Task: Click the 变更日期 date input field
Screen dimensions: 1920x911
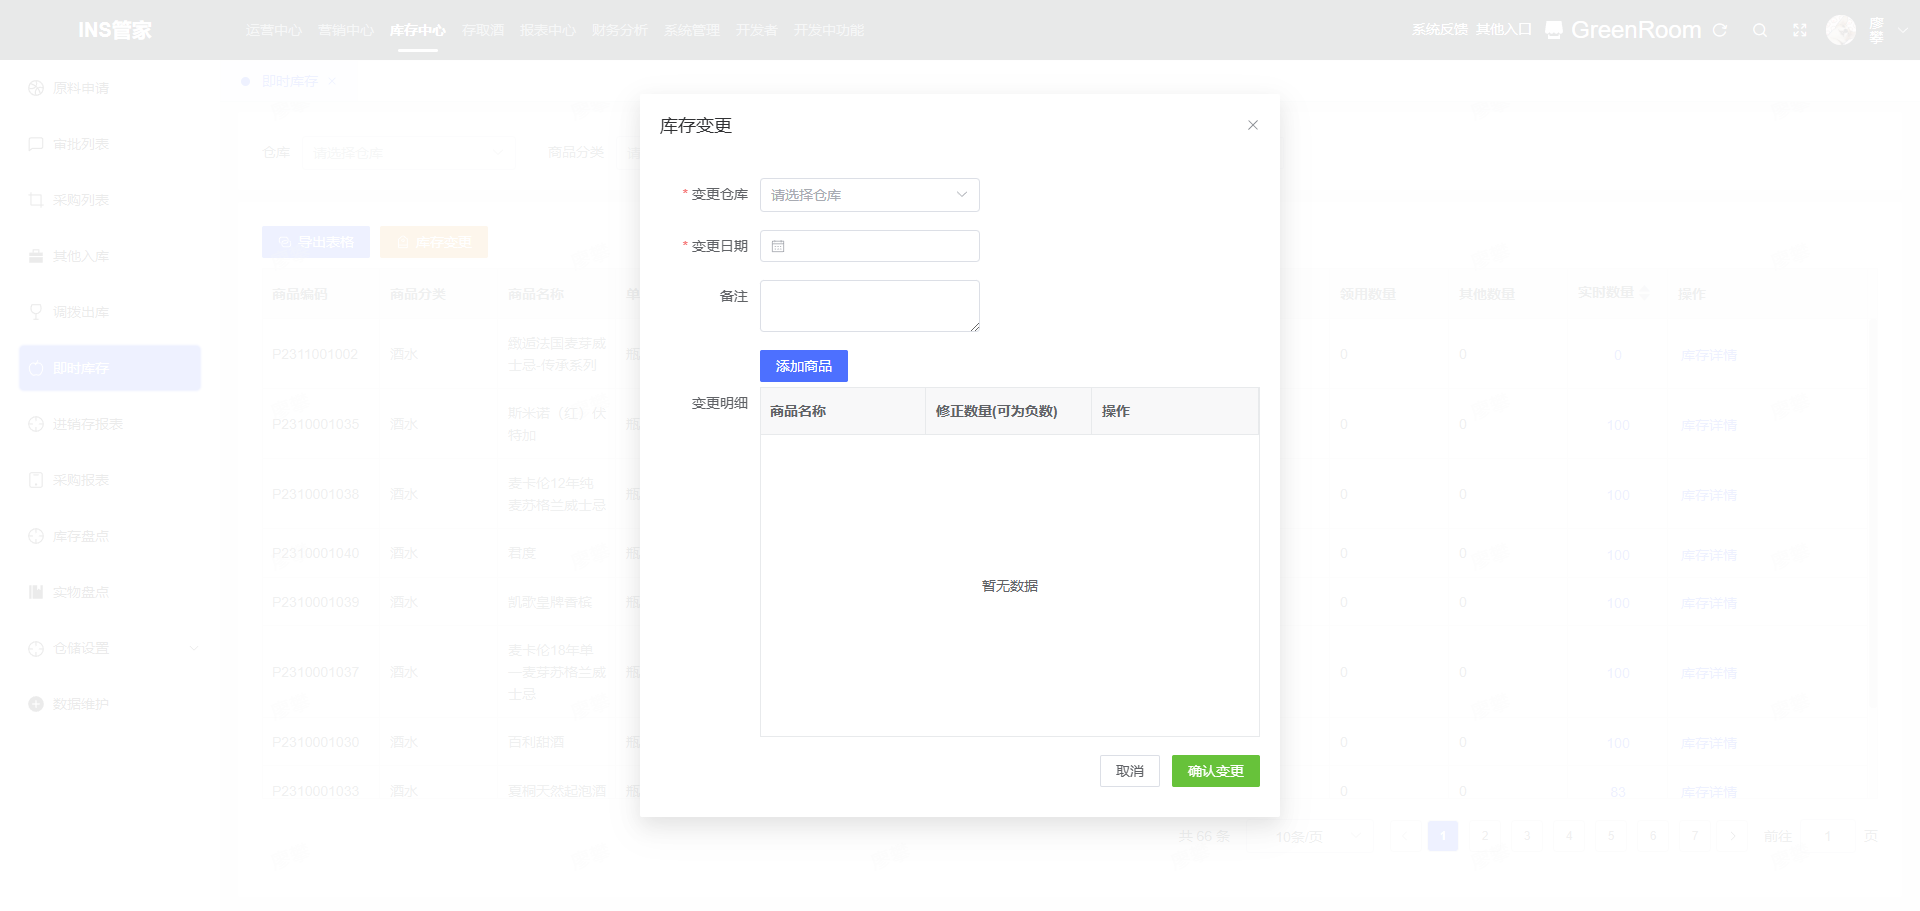Action: (869, 246)
